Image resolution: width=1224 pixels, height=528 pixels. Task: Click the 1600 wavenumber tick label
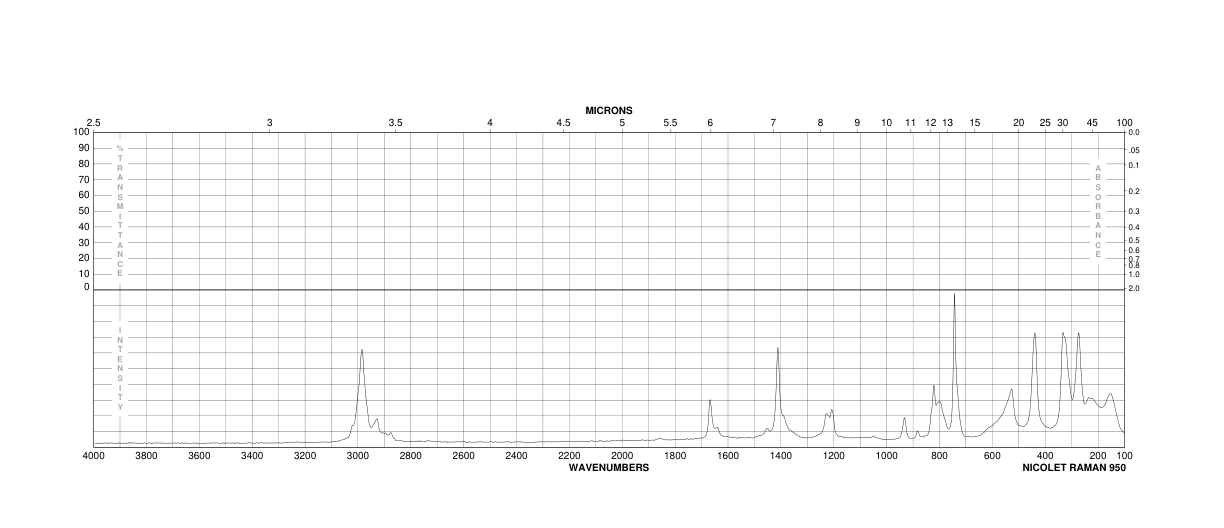[x=728, y=456]
